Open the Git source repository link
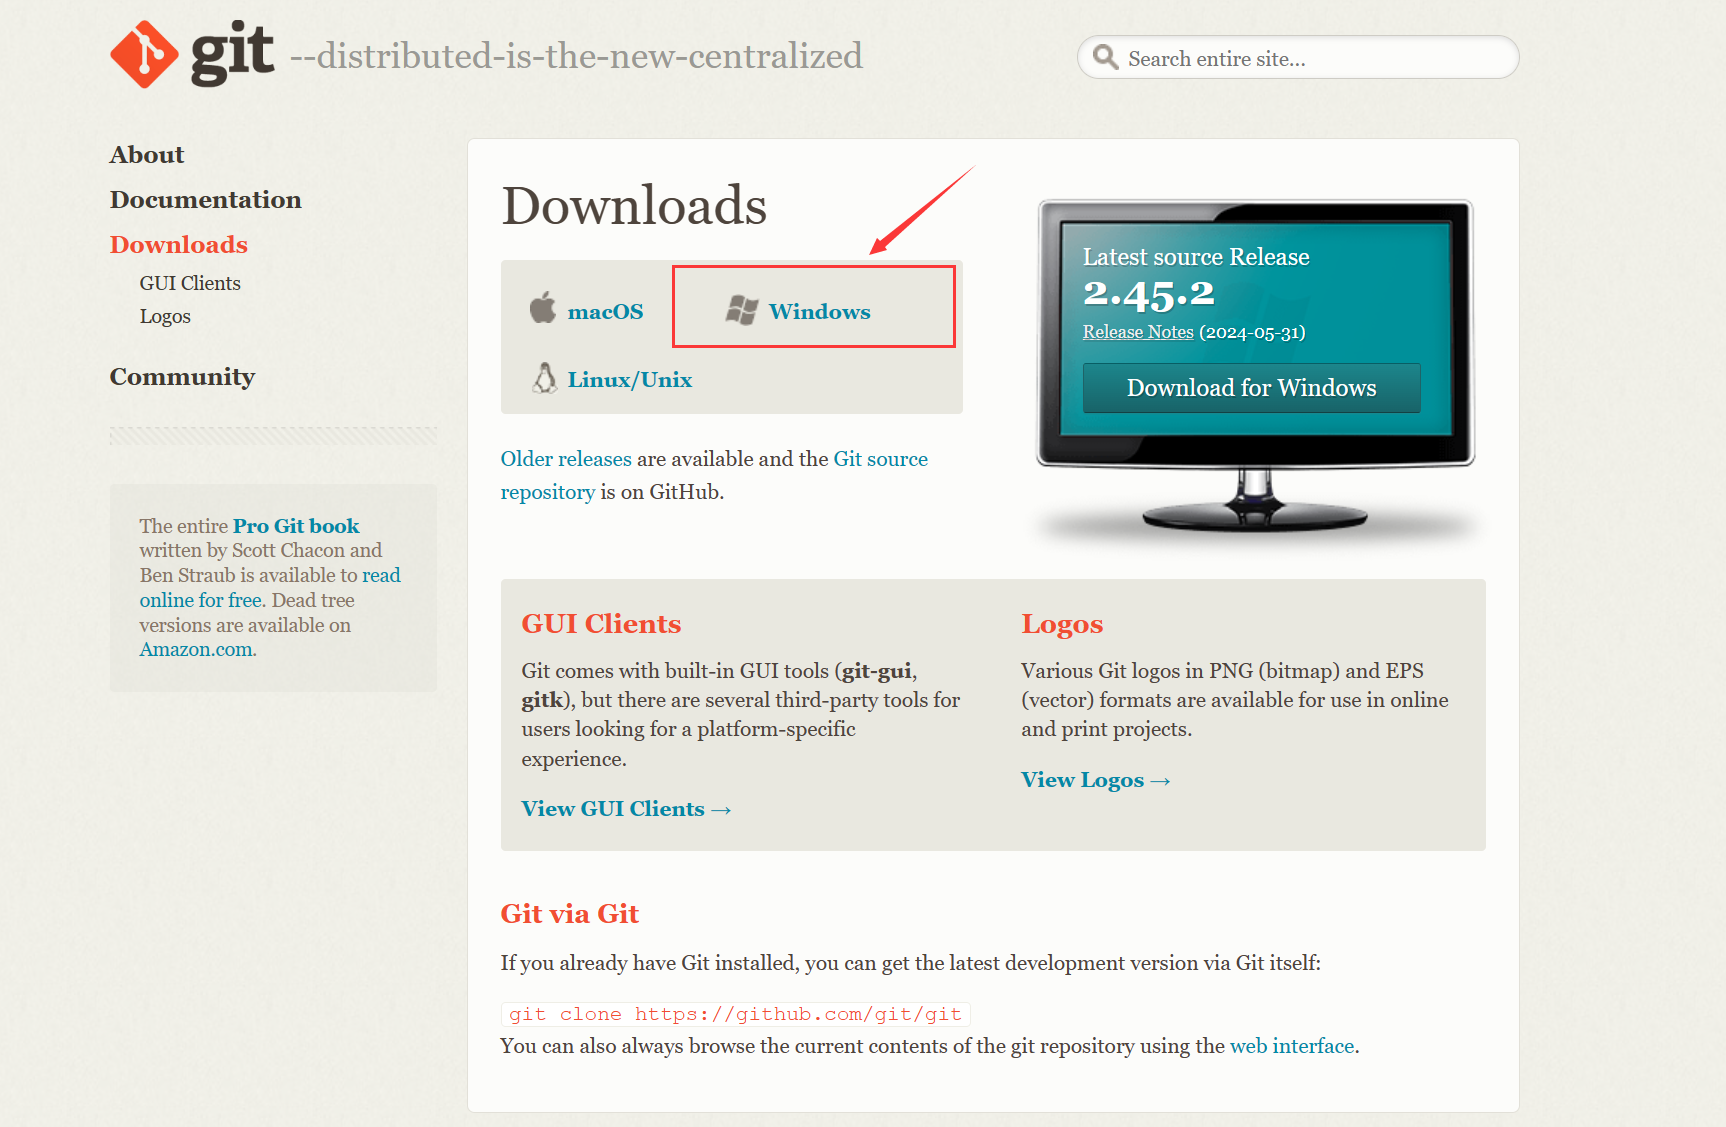Screen dimensions: 1726x1127 click(714, 475)
